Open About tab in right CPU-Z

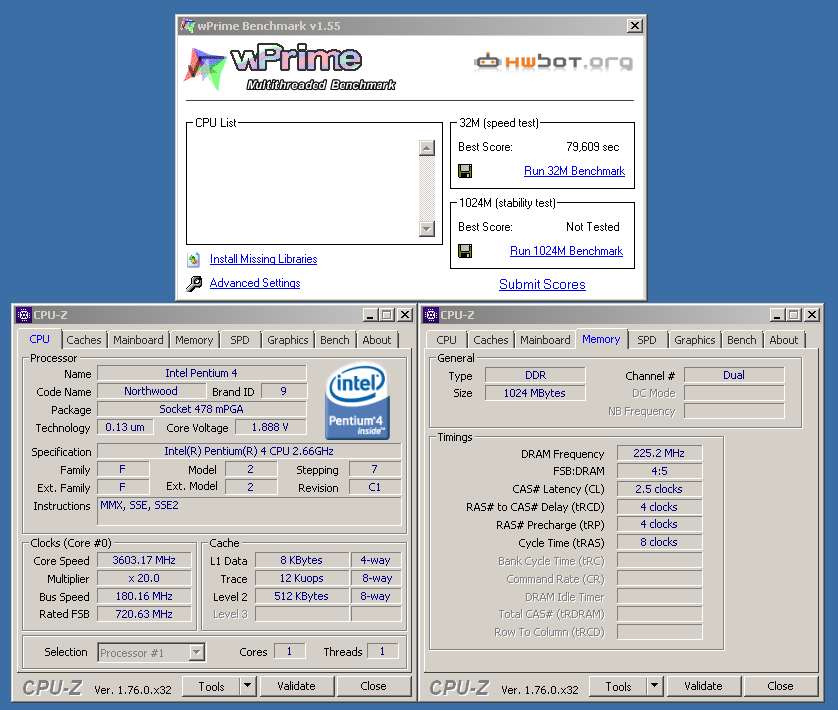click(784, 340)
